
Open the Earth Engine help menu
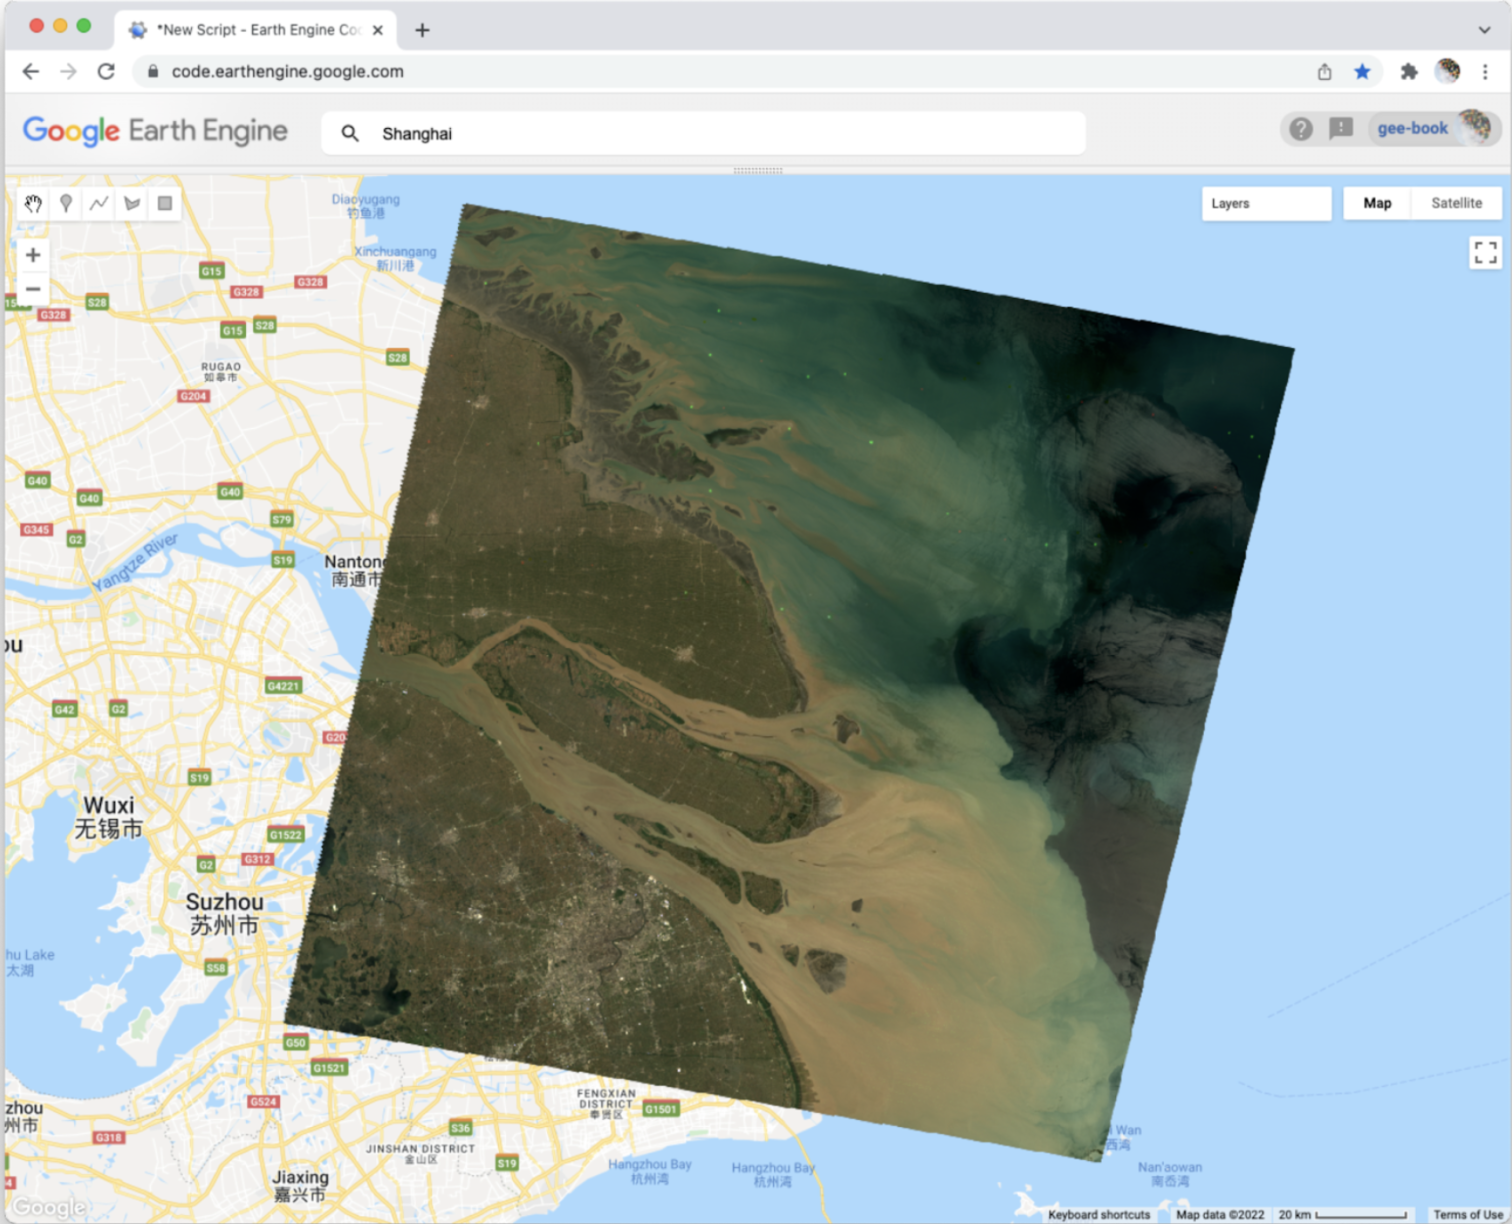point(1300,129)
